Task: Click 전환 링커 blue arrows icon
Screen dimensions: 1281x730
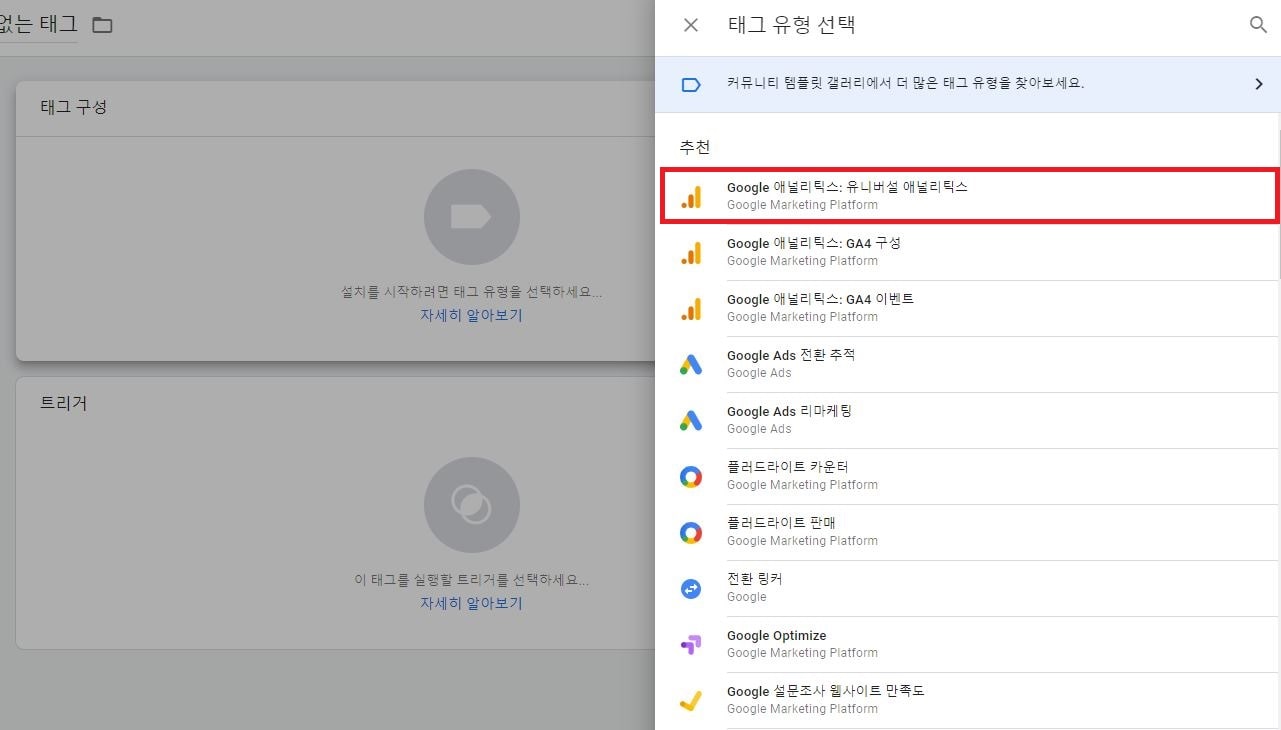Action: pos(691,589)
